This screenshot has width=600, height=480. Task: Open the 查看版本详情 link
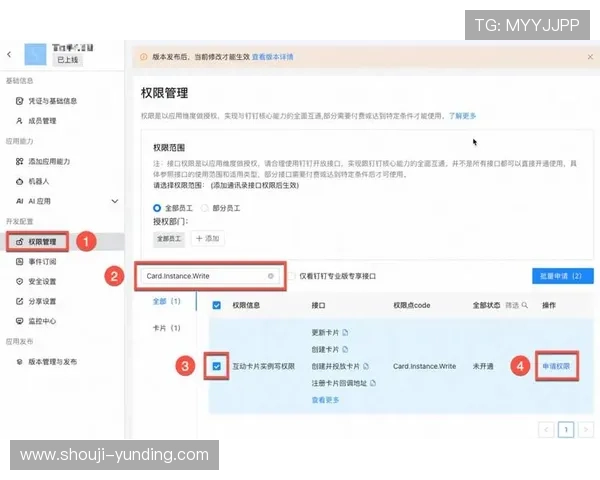click(272, 57)
